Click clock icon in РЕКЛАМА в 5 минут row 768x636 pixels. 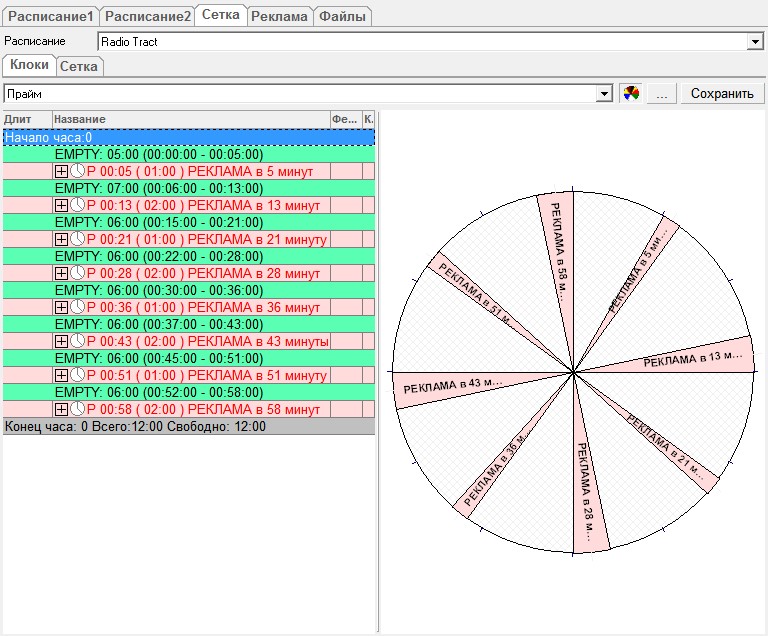point(77,171)
